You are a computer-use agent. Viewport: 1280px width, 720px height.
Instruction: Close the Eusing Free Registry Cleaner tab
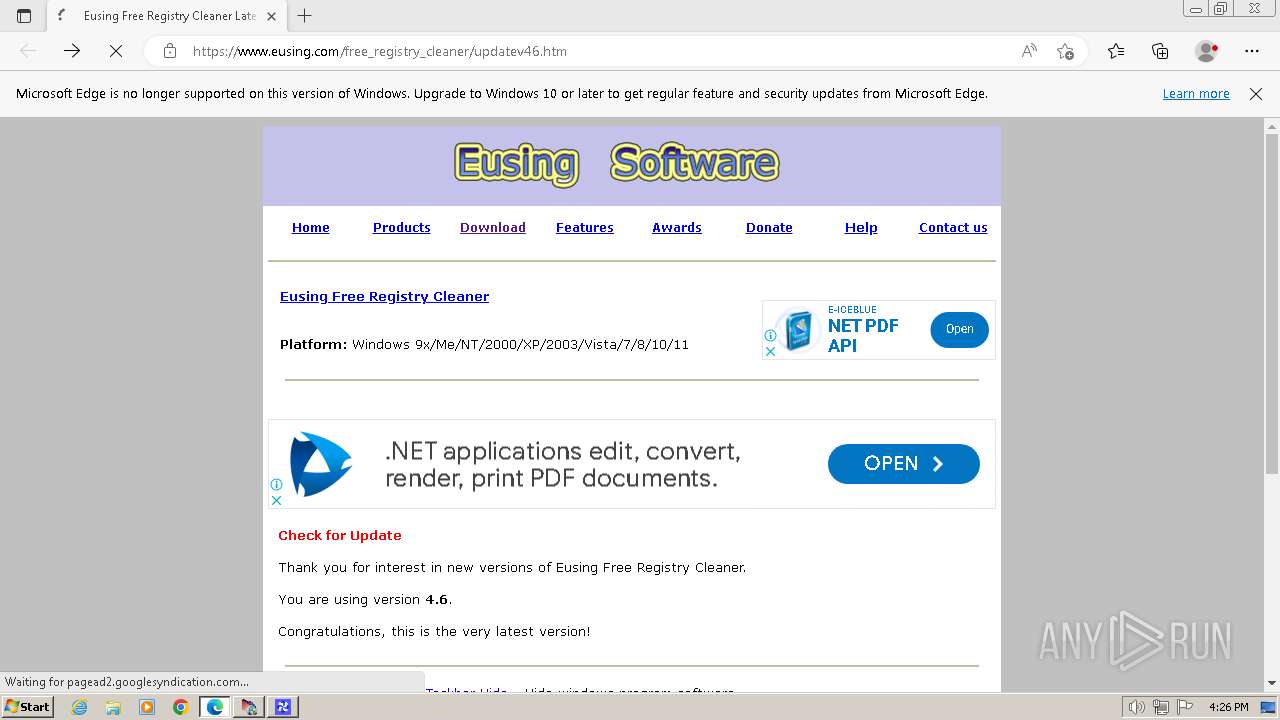[272, 16]
